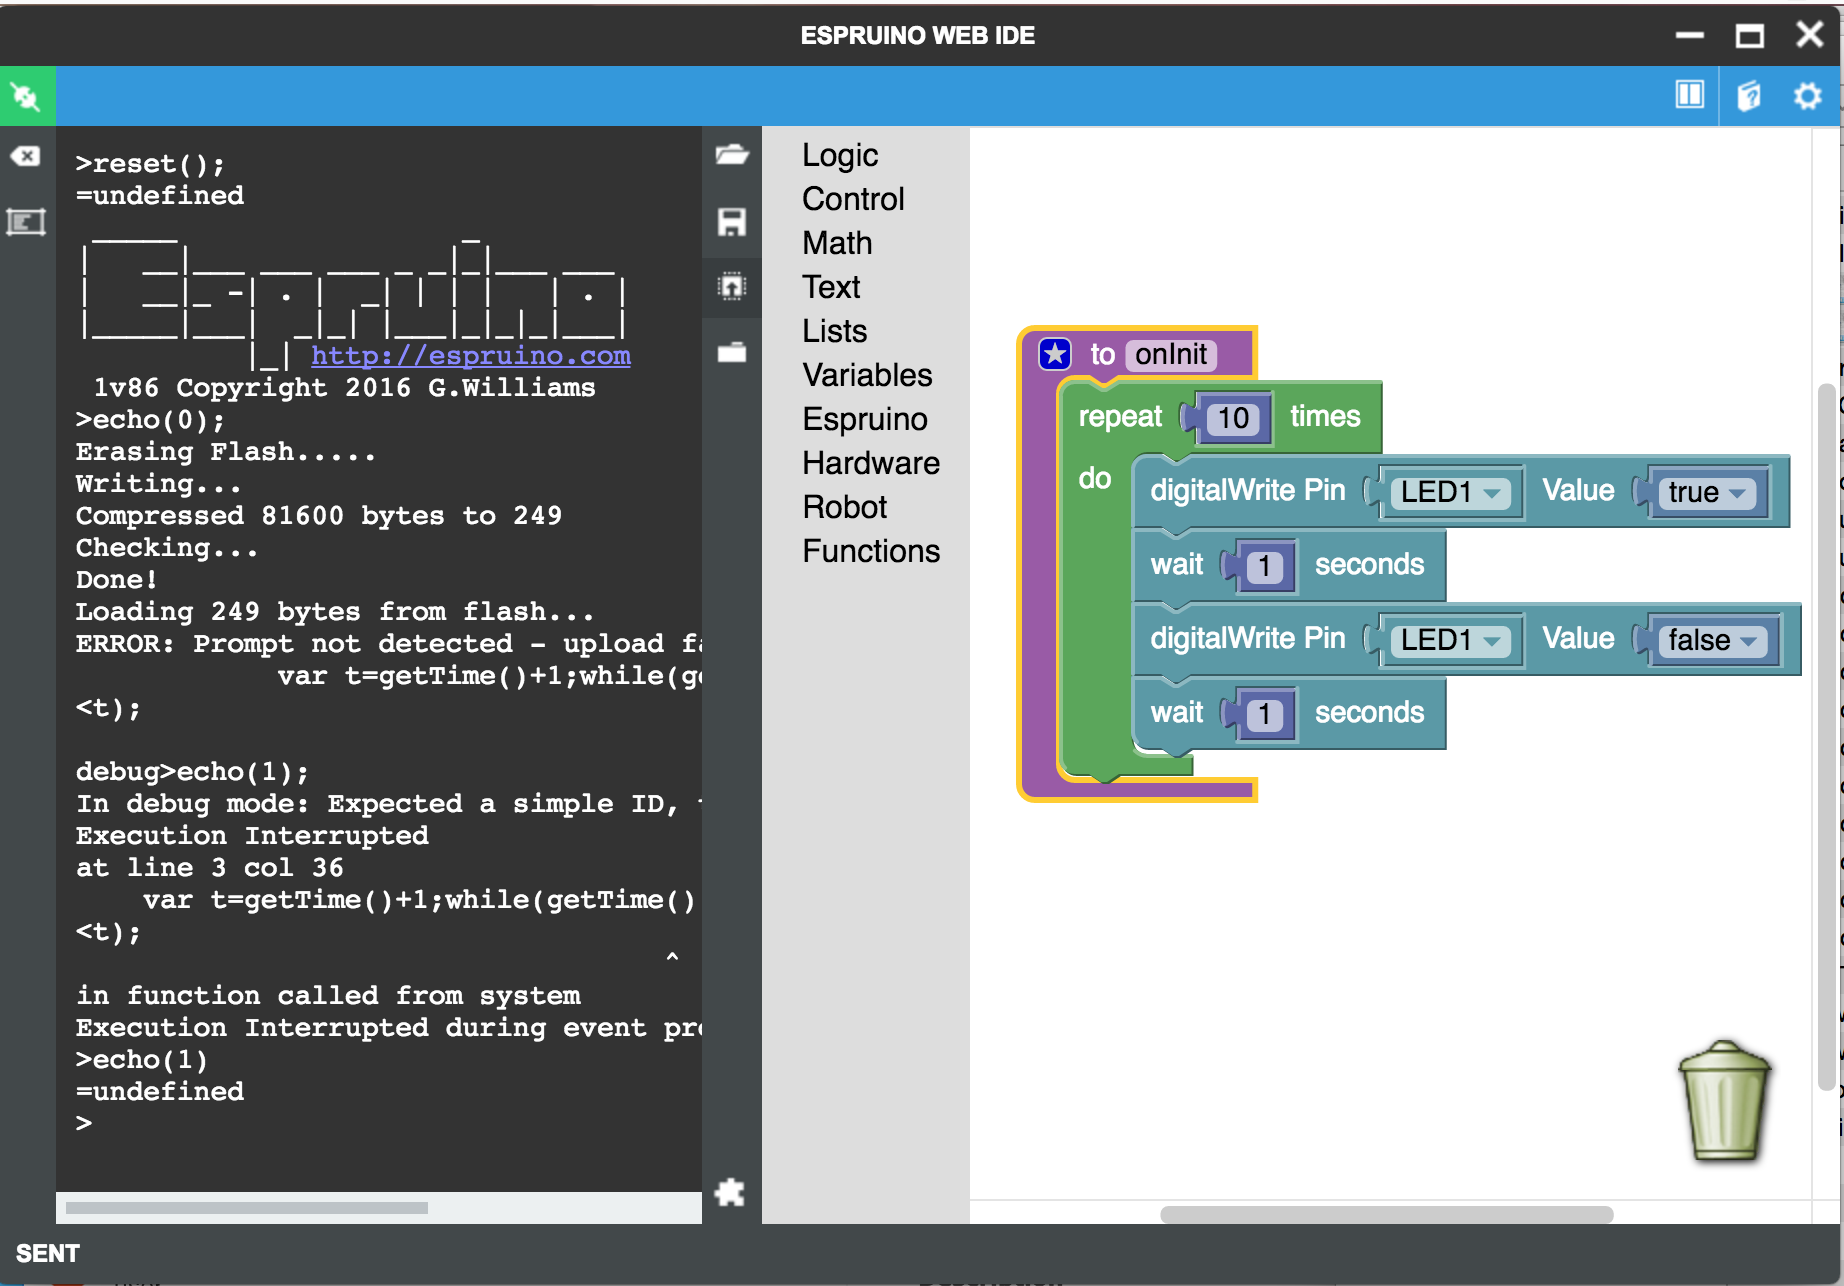This screenshot has height=1286, width=1844.
Task: Toggle the webcam overlay icon in sidebar
Action: point(25,221)
